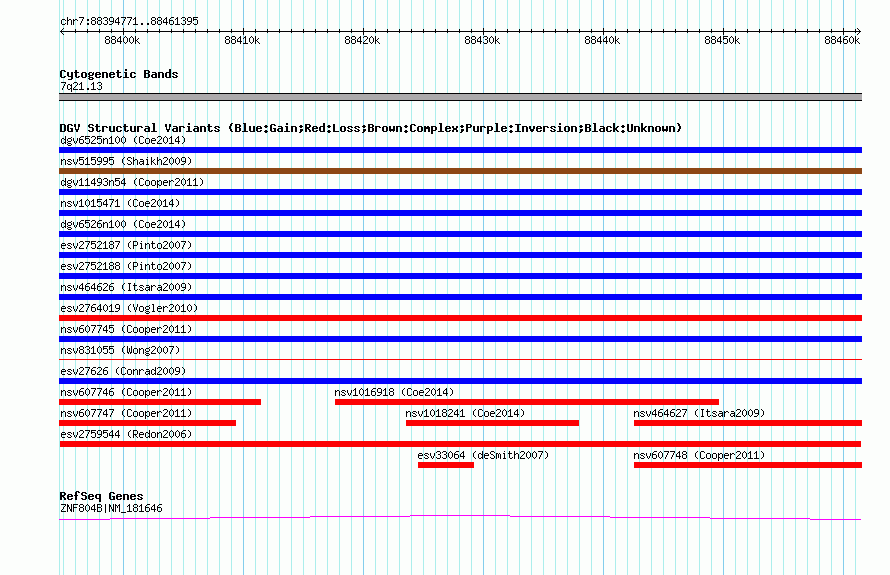Open the nsv607745 (Cooper2011) variant label

pos(126,329)
